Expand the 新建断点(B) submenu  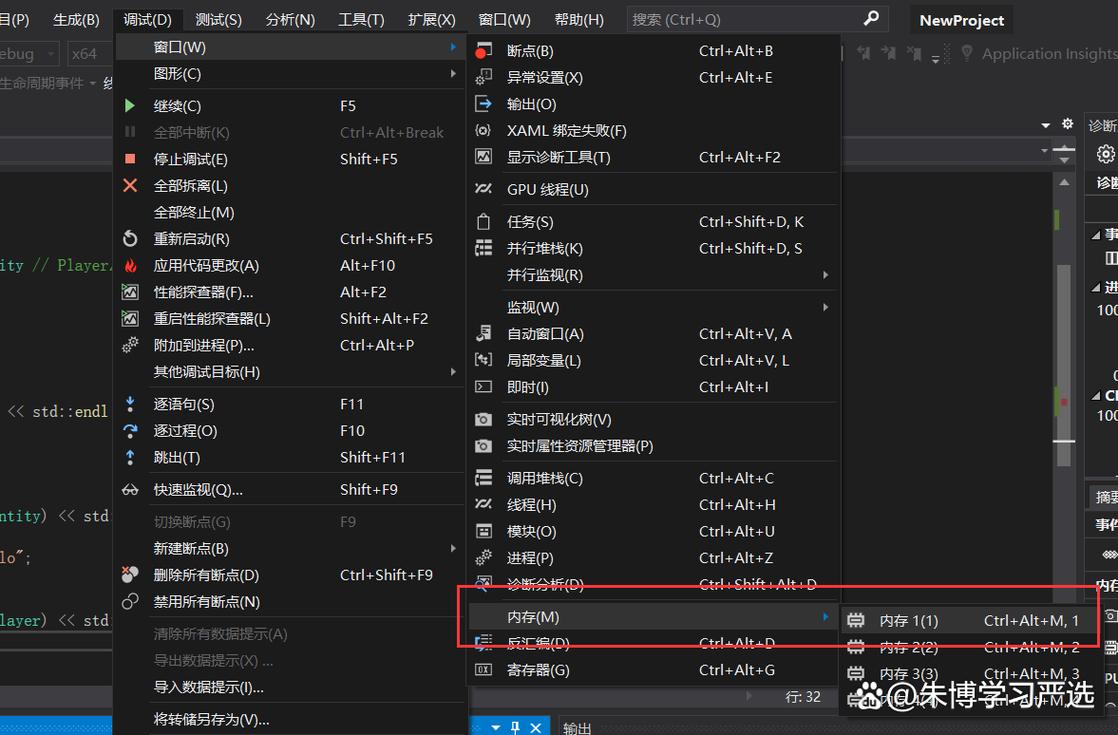pyautogui.click(x=453, y=548)
